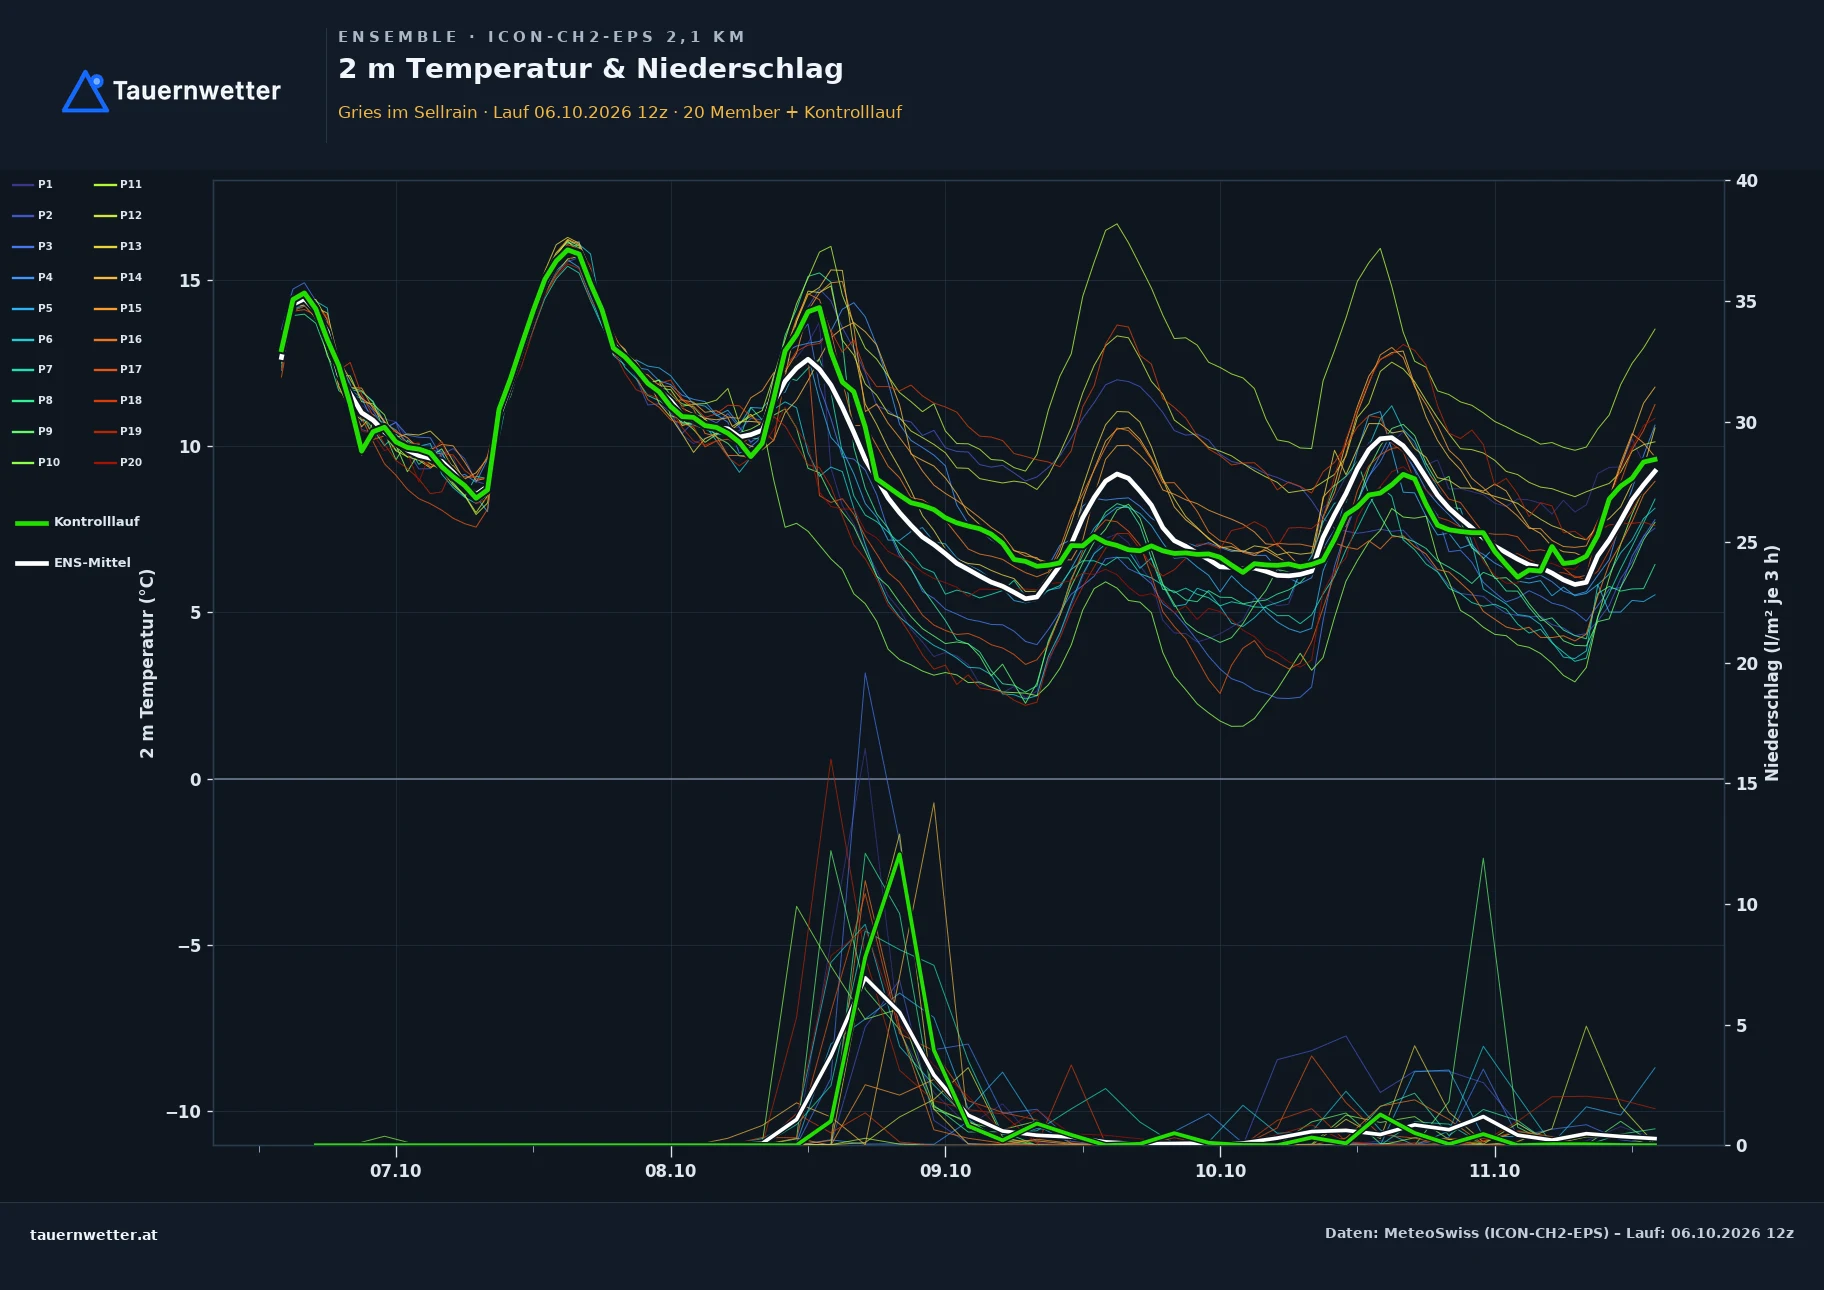Image resolution: width=1824 pixels, height=1290 pixels.
Task: Select the P19 legend entry
Action: point(118,431)
